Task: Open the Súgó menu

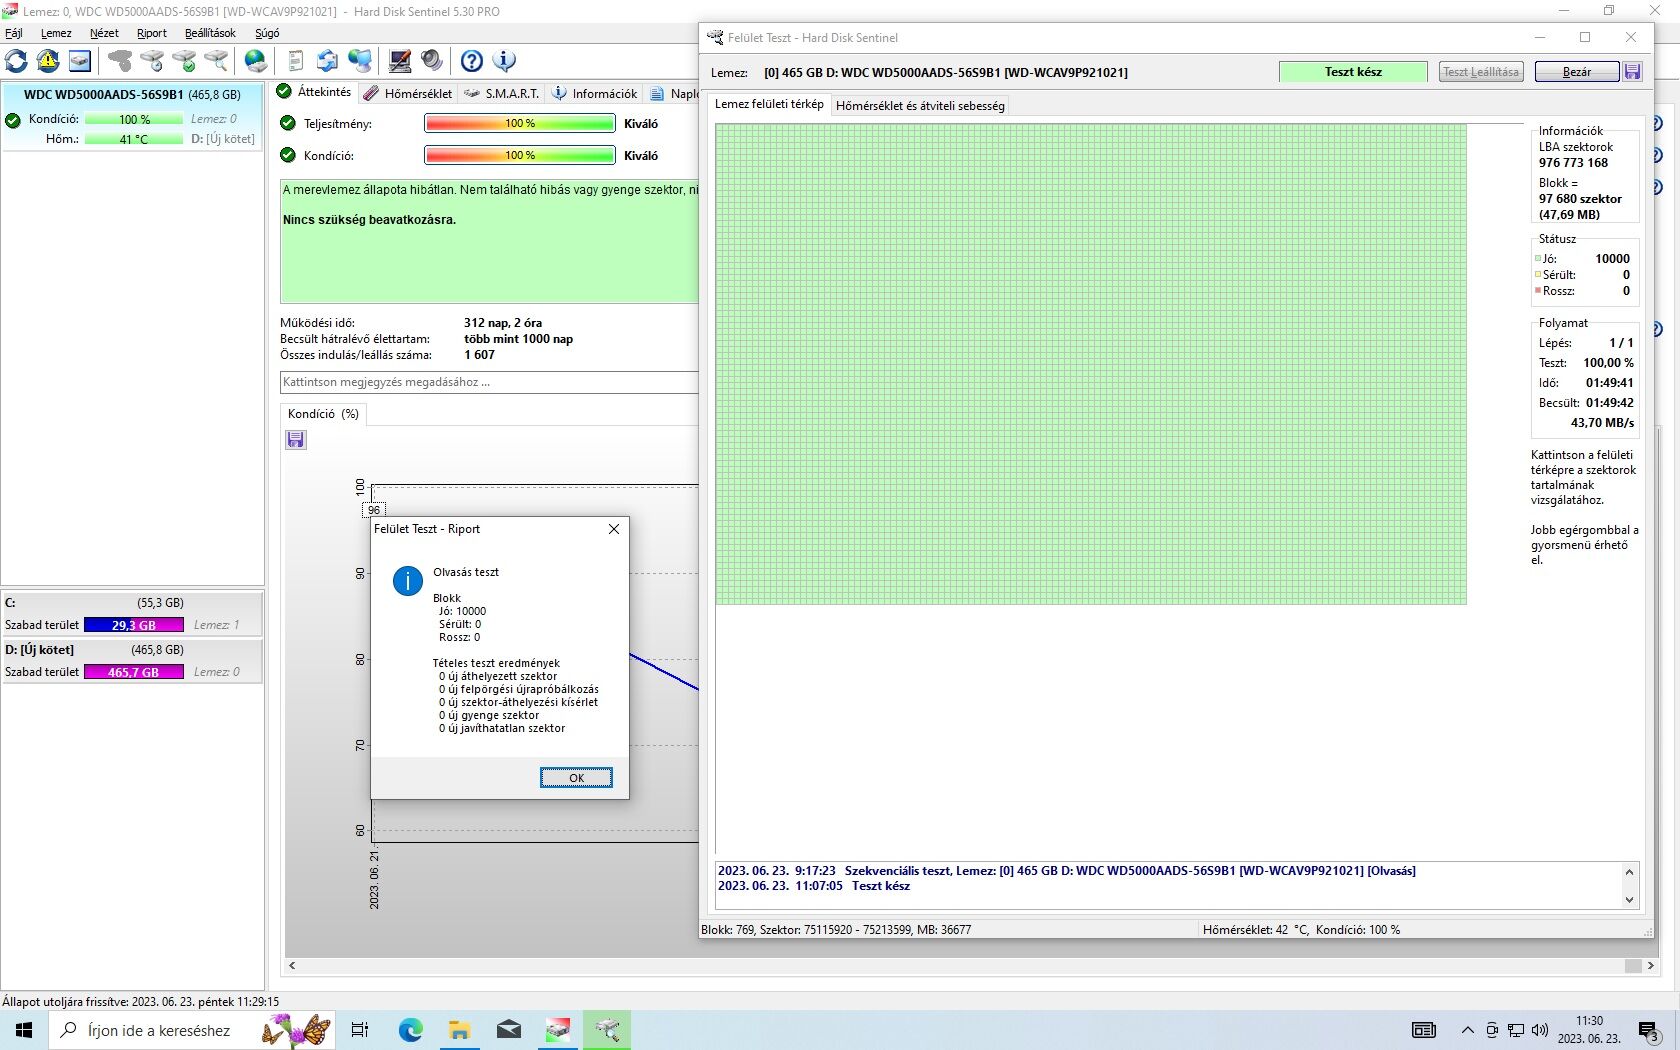Action: coord(267,33)
